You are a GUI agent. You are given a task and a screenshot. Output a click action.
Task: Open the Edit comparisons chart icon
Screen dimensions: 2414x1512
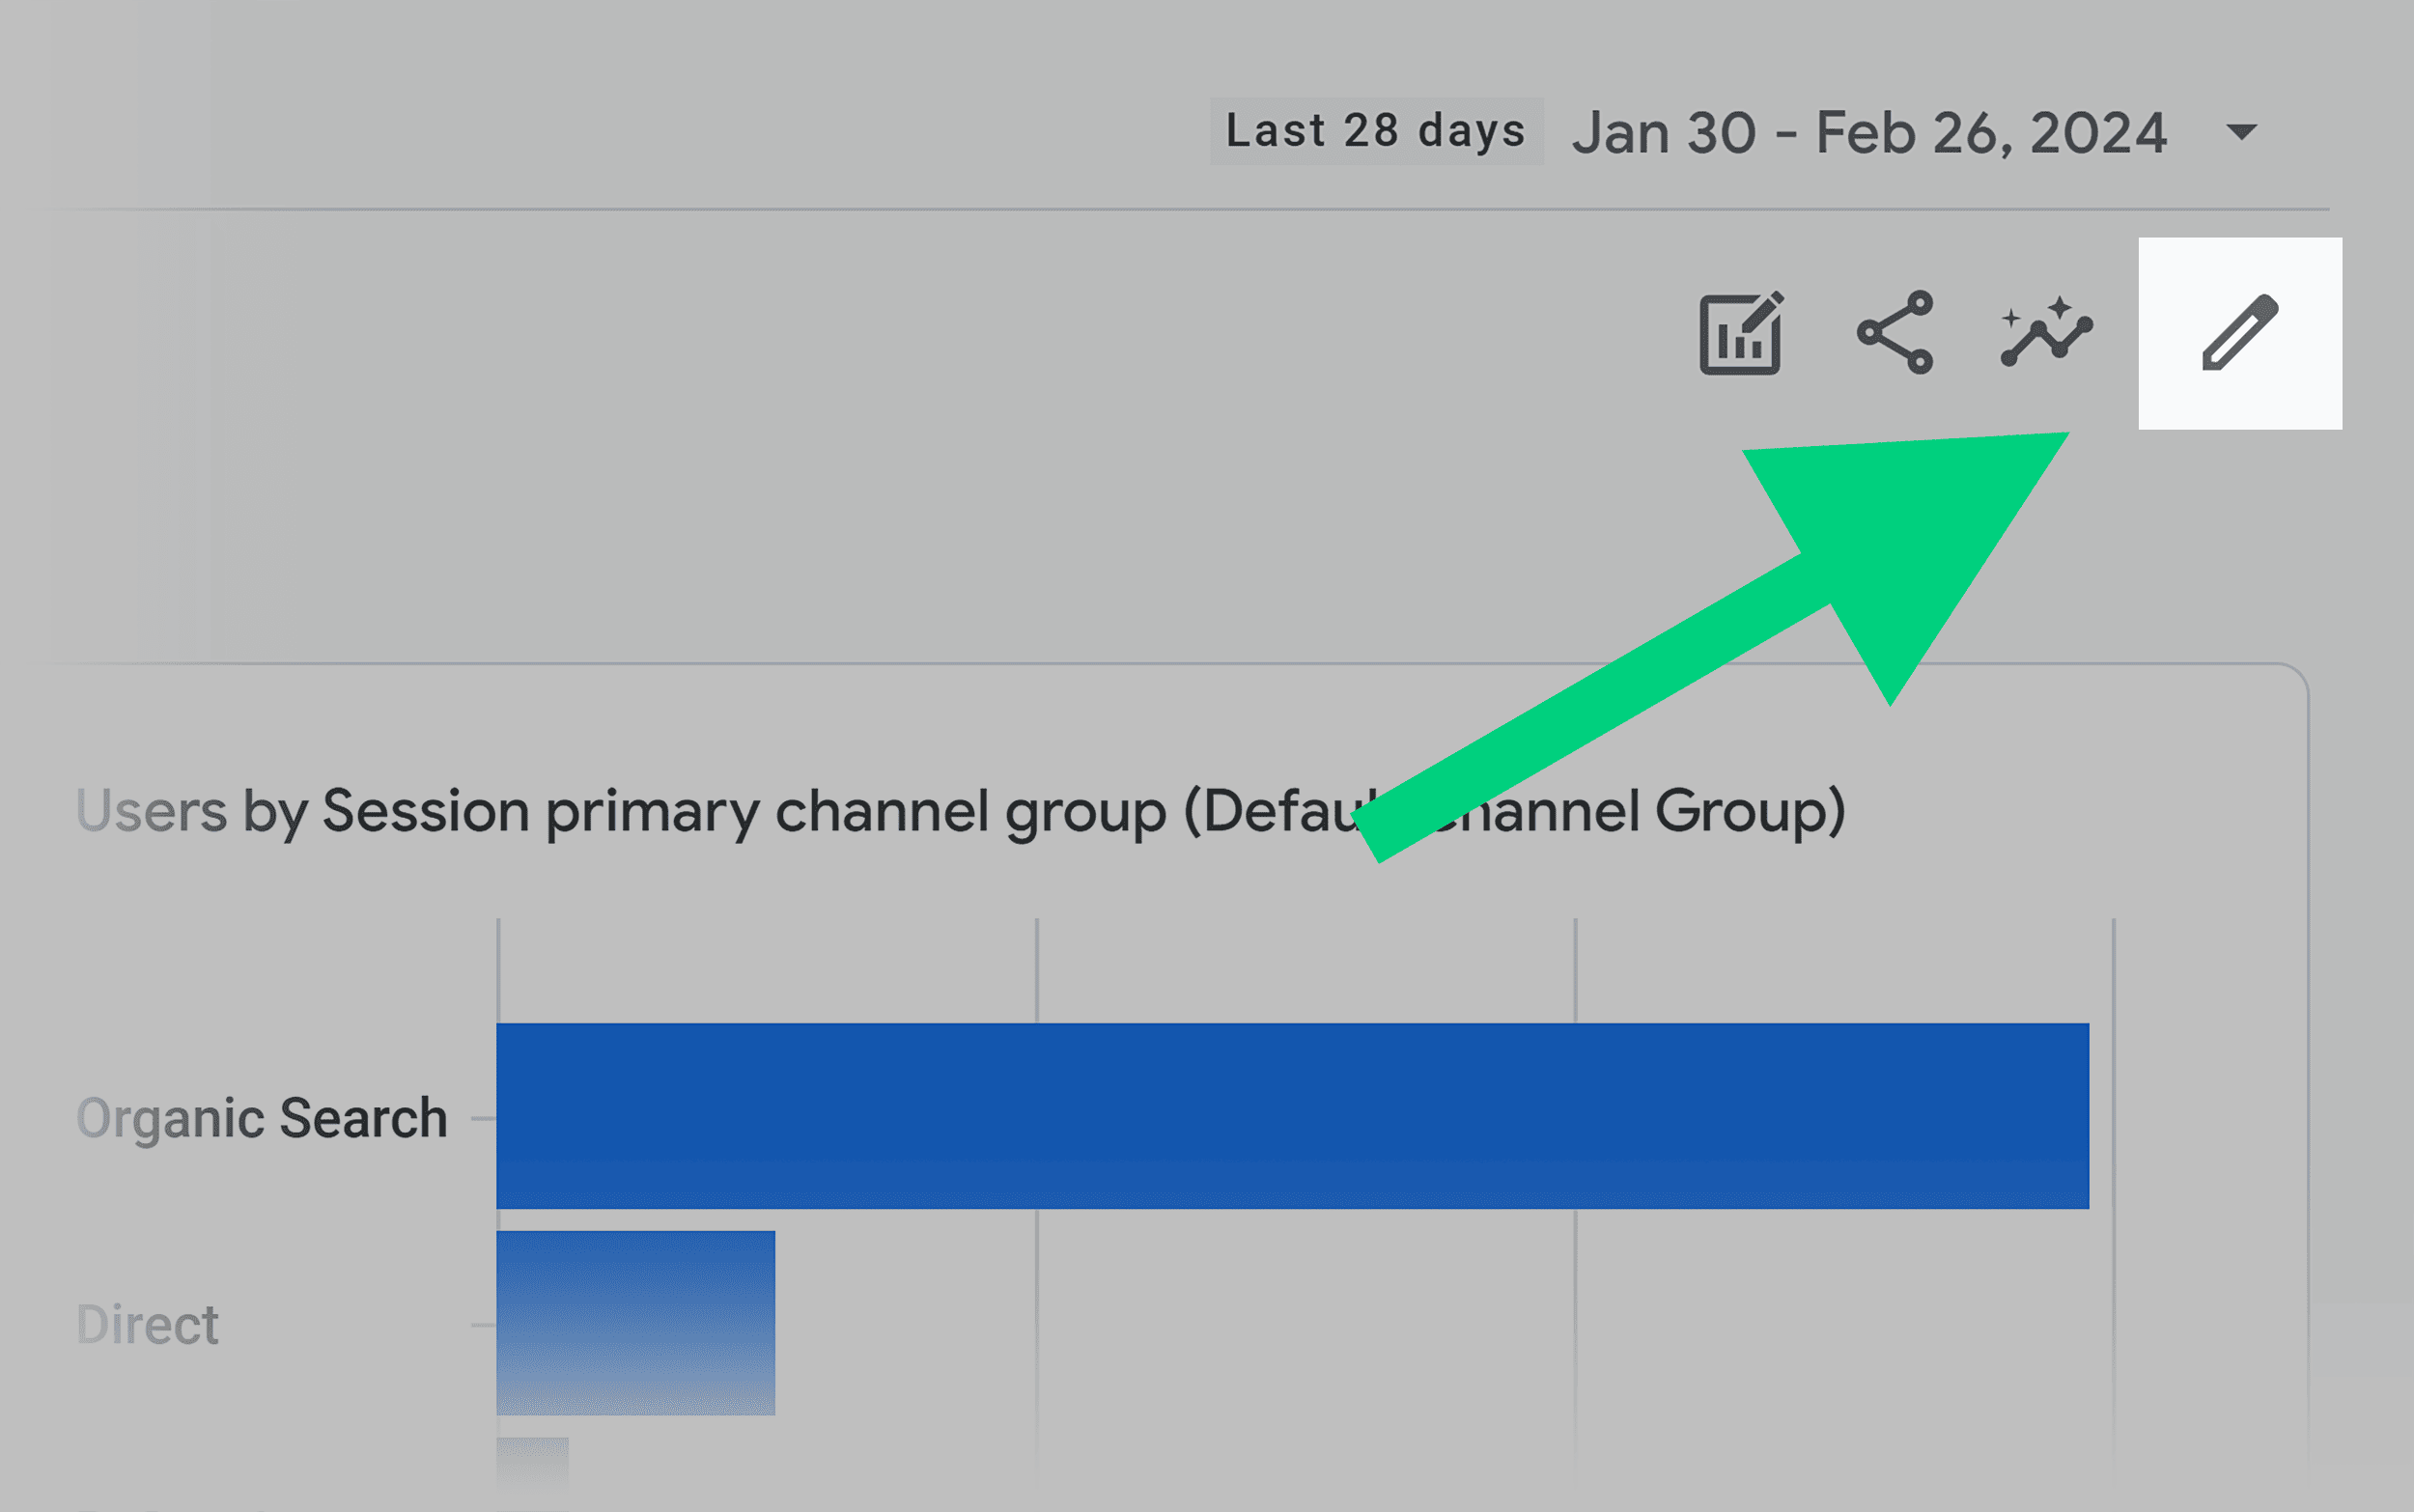(x=1741, y=333)
